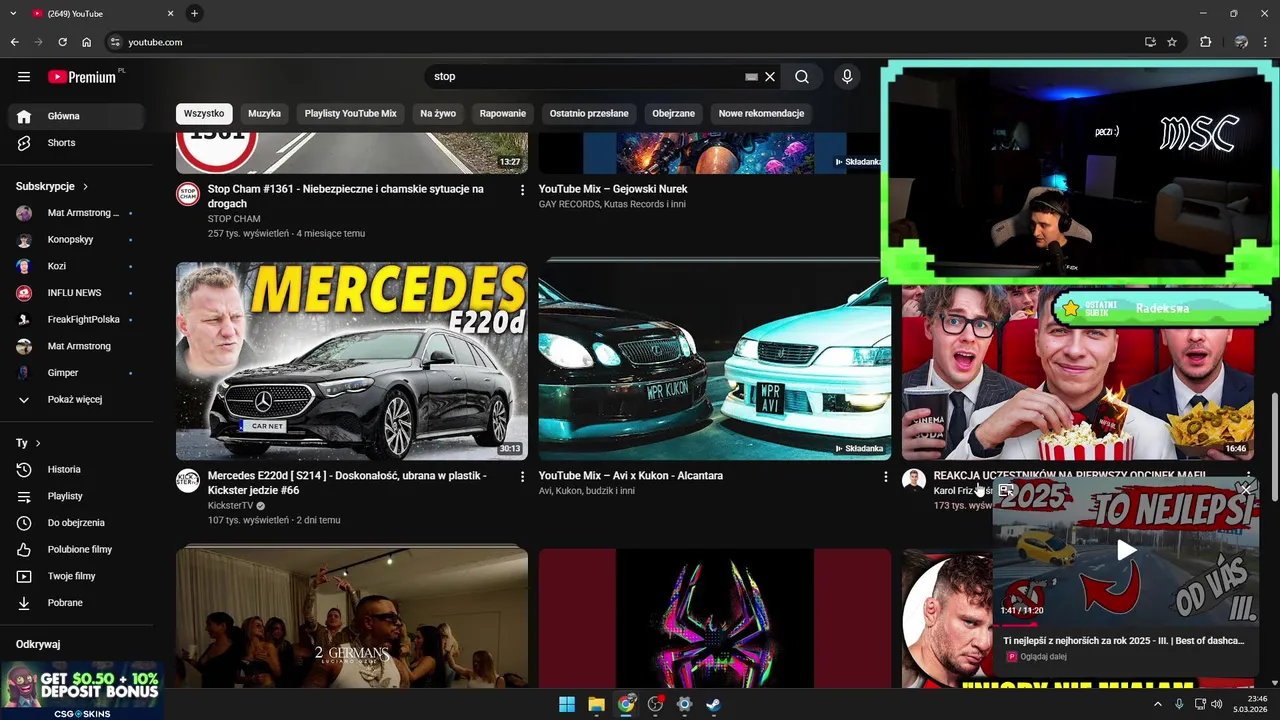This screenshot has height=720, width=1280.
Task: Open Chrome extensions puzzle icon
Action: click(1205, 42)
